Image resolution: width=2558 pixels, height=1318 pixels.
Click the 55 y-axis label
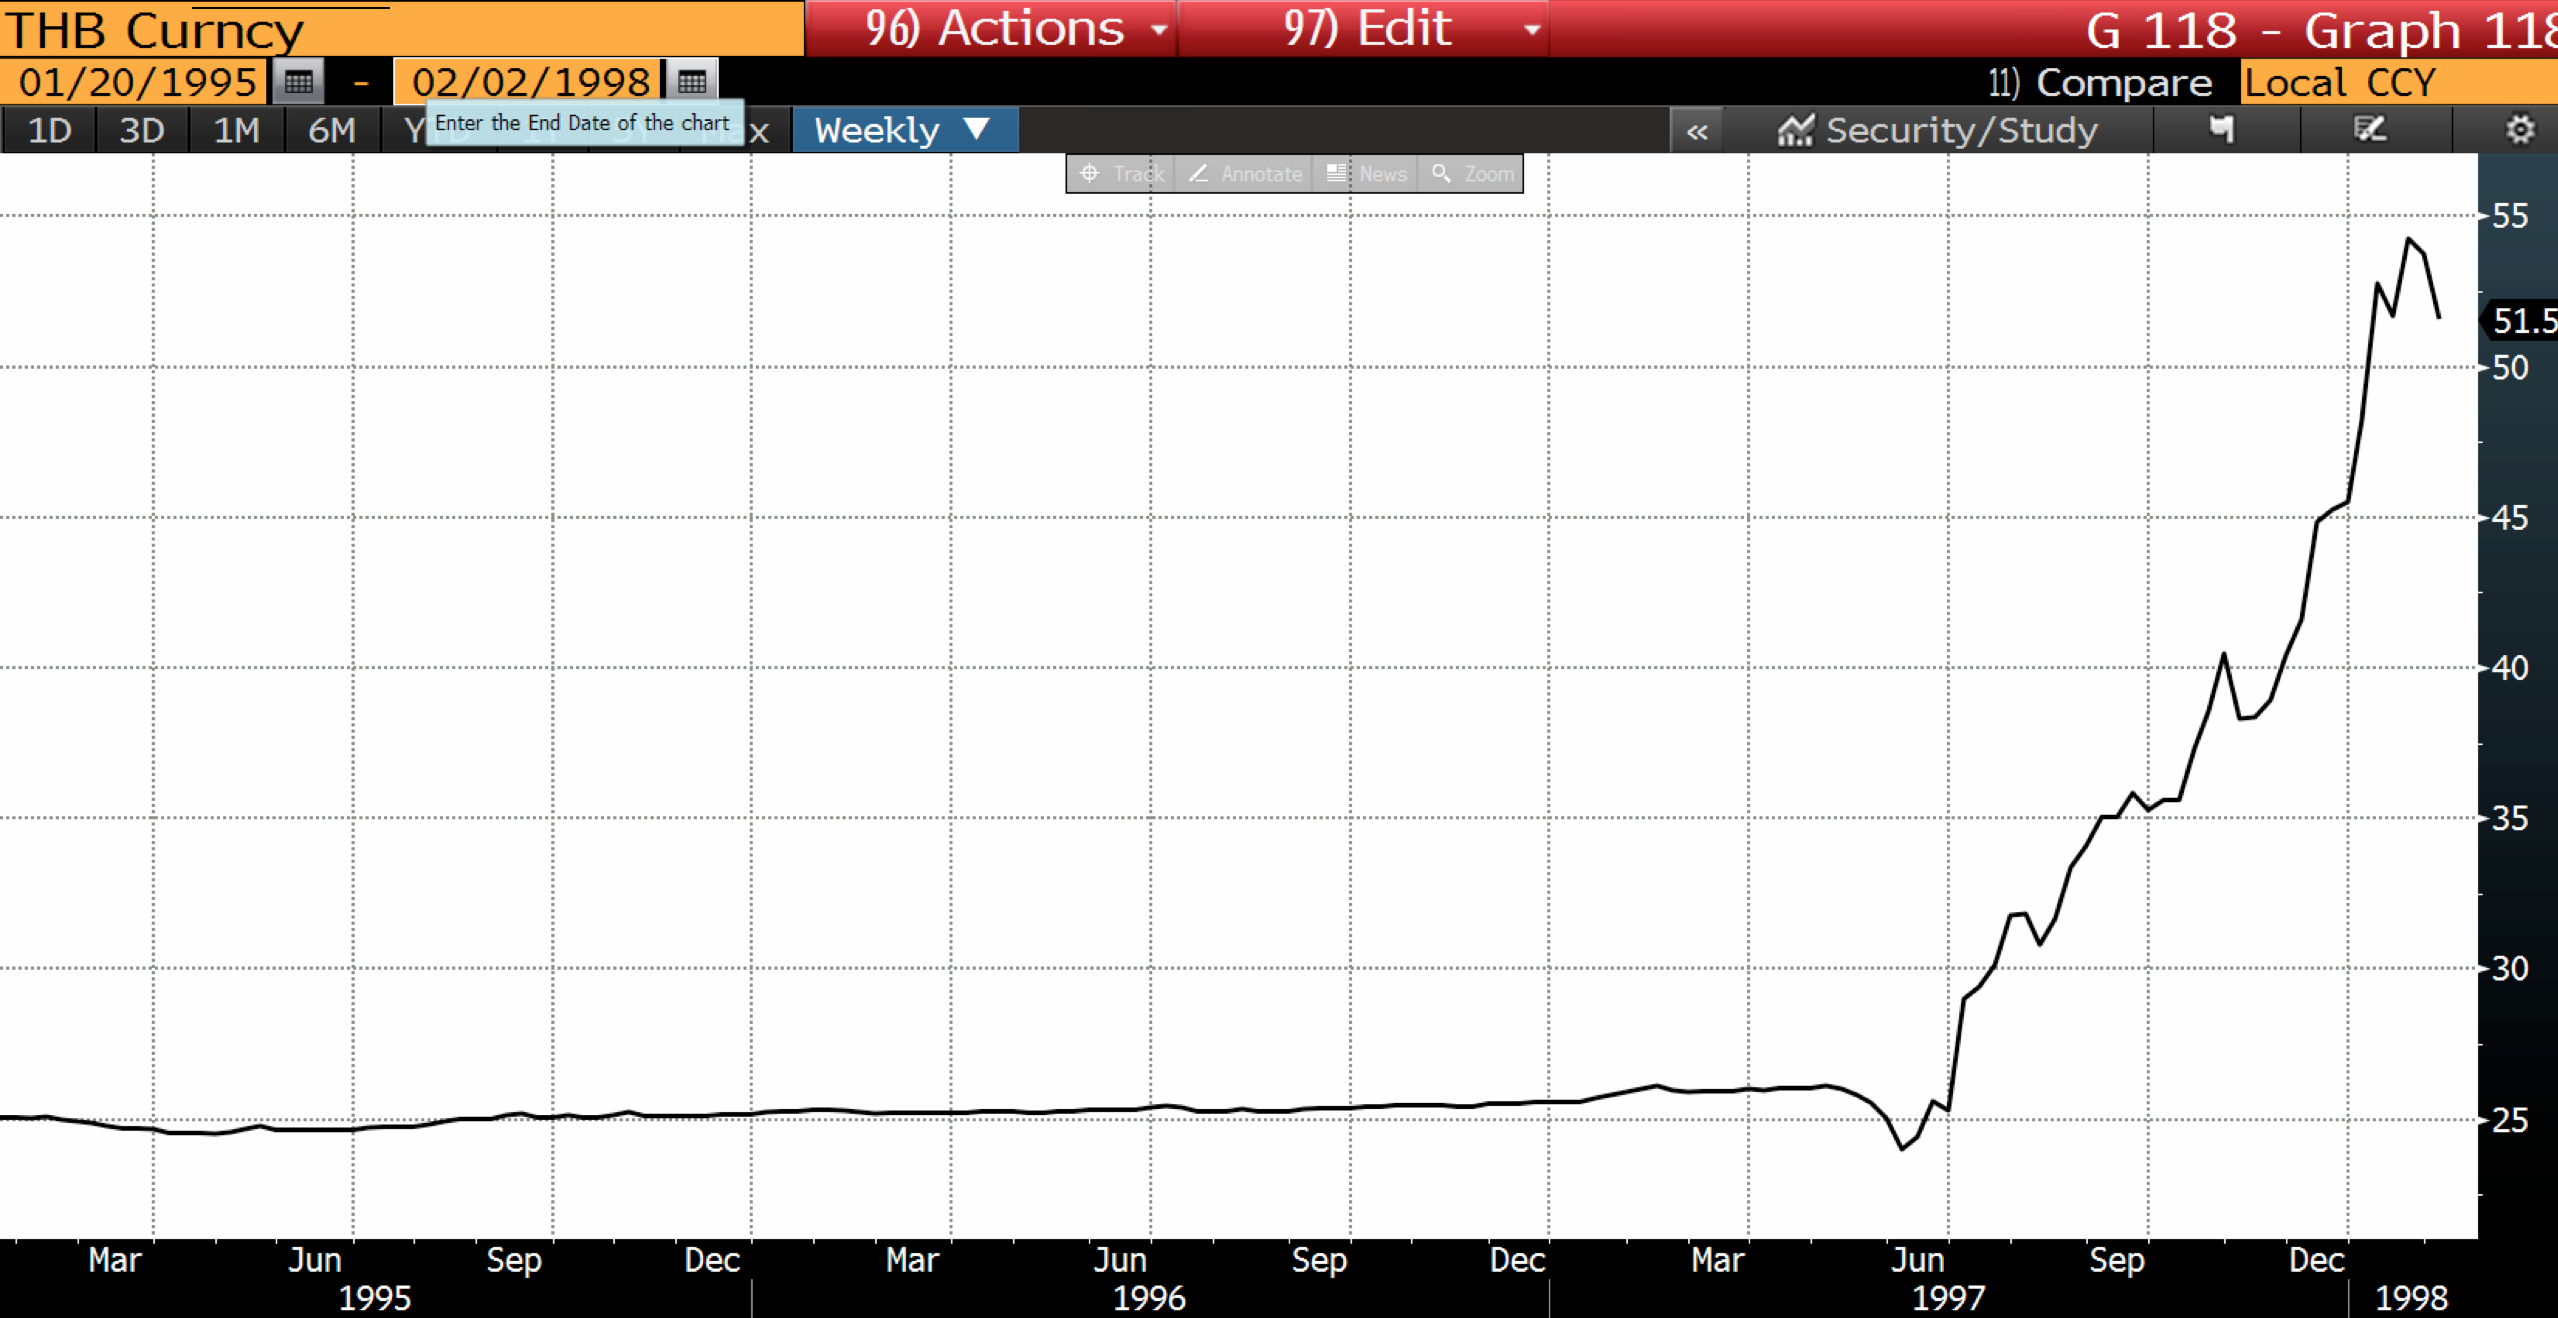(2510, 216)
